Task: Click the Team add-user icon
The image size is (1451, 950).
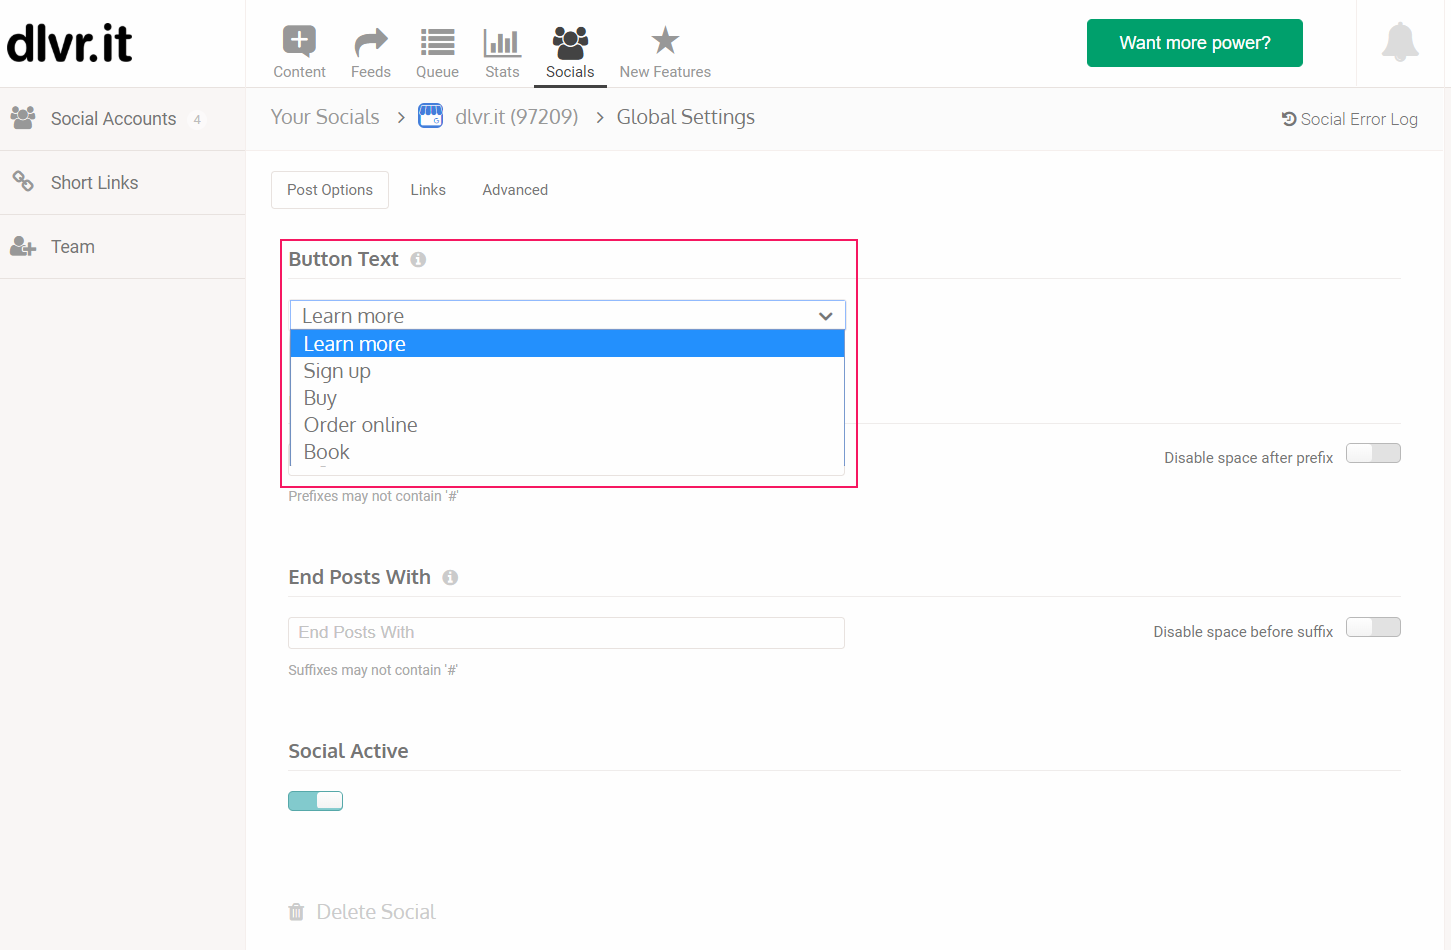Action: [23, 246]
